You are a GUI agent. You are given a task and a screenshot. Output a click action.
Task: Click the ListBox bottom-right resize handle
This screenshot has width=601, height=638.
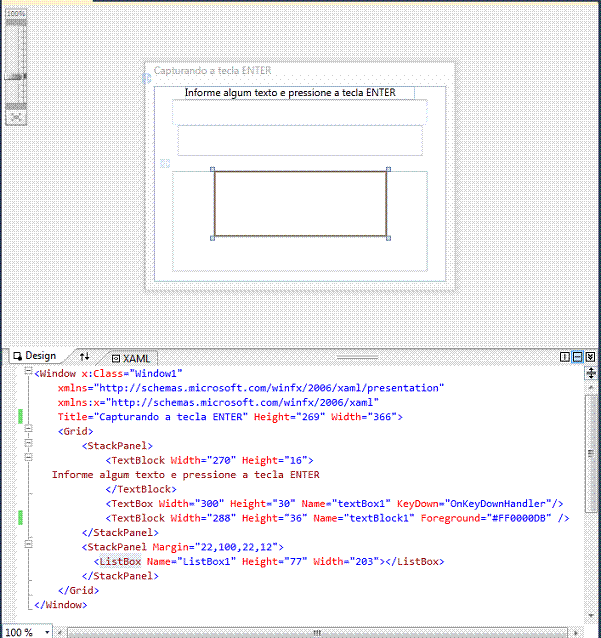pyautogui.click(x=388, y=238)
